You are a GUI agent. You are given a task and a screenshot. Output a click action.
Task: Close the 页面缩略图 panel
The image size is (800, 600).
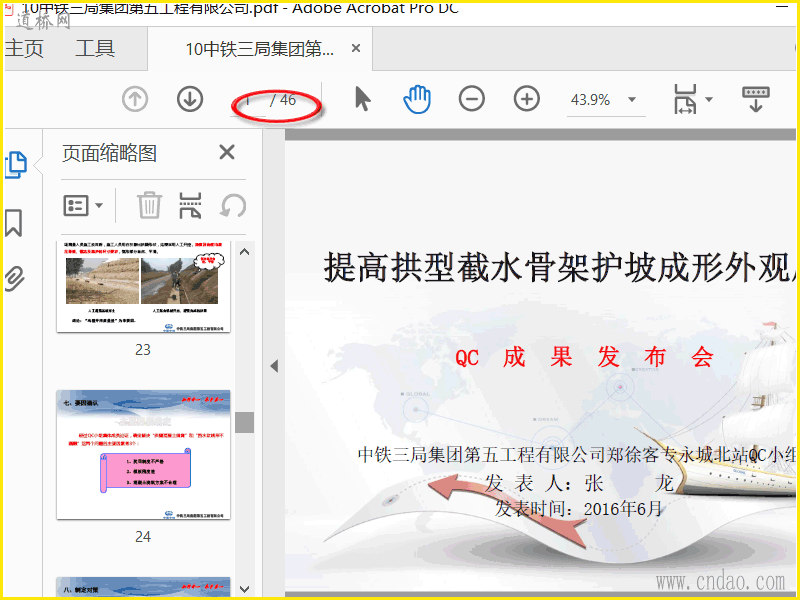coord(227,152)
